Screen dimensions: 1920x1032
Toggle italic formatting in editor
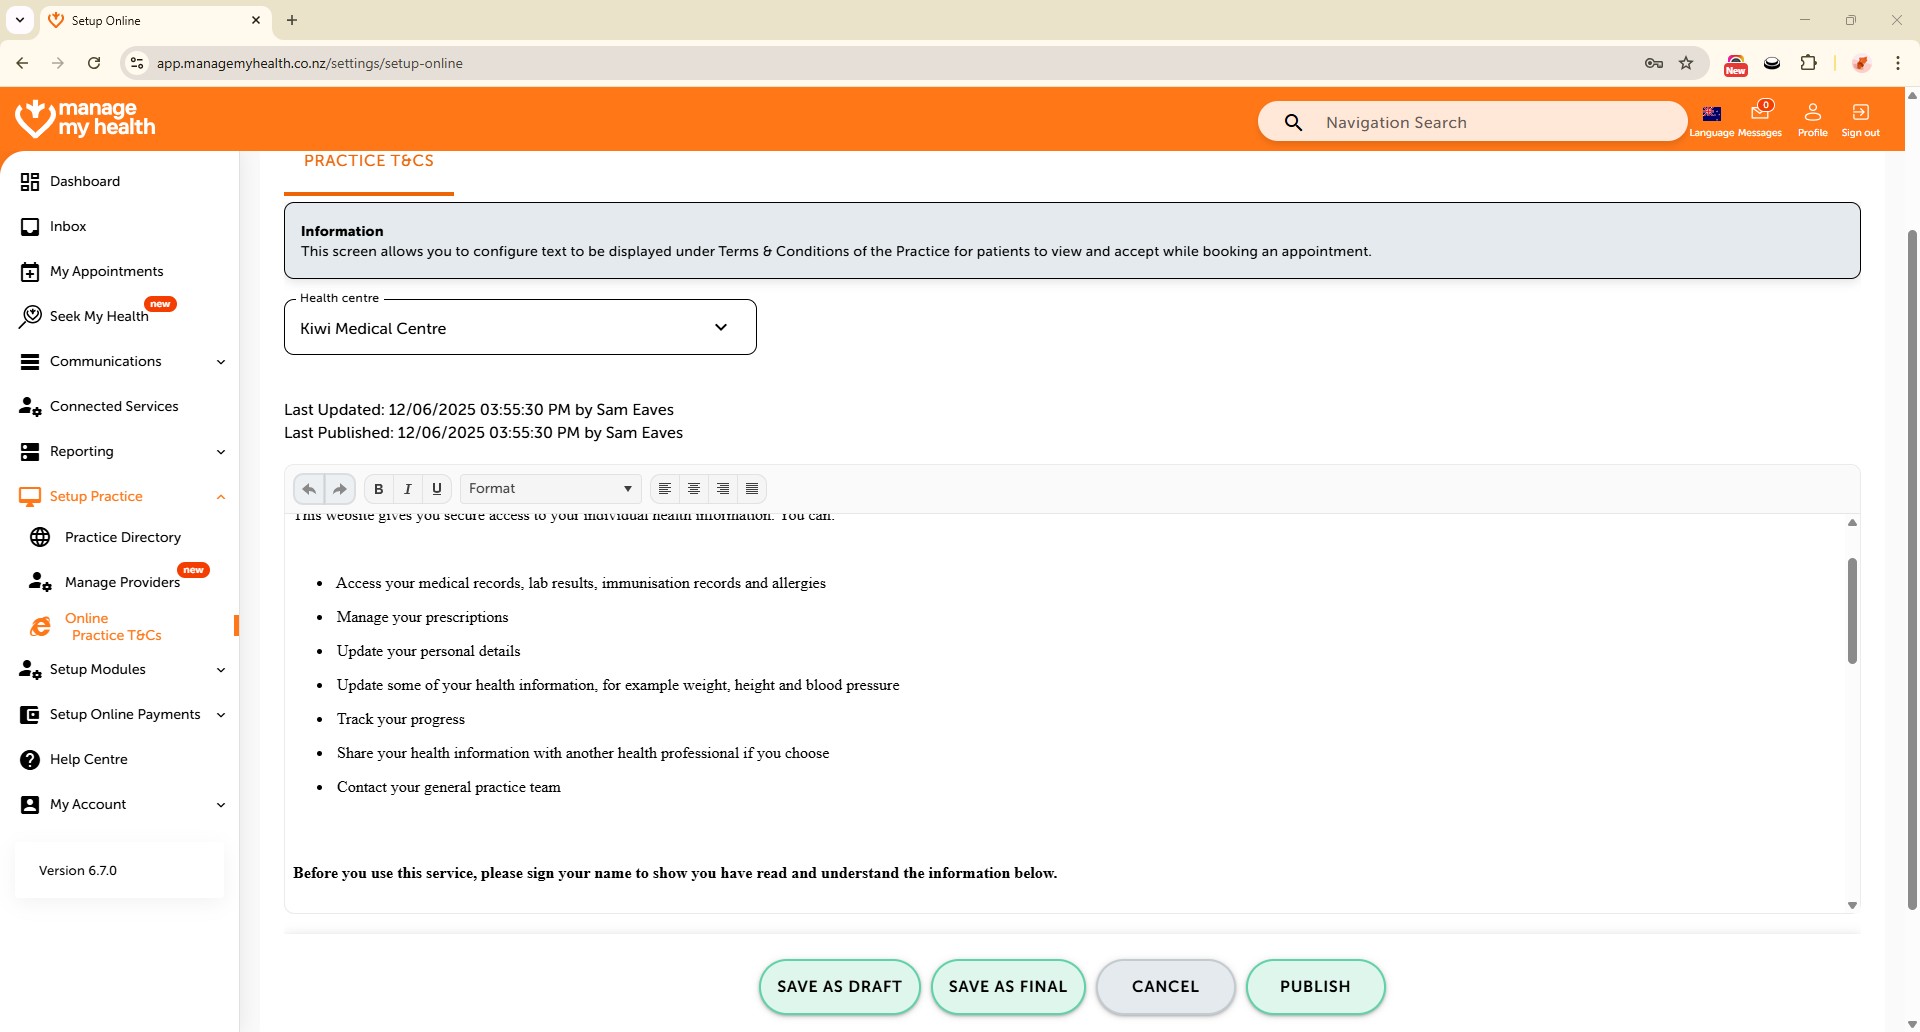point(407,489)
